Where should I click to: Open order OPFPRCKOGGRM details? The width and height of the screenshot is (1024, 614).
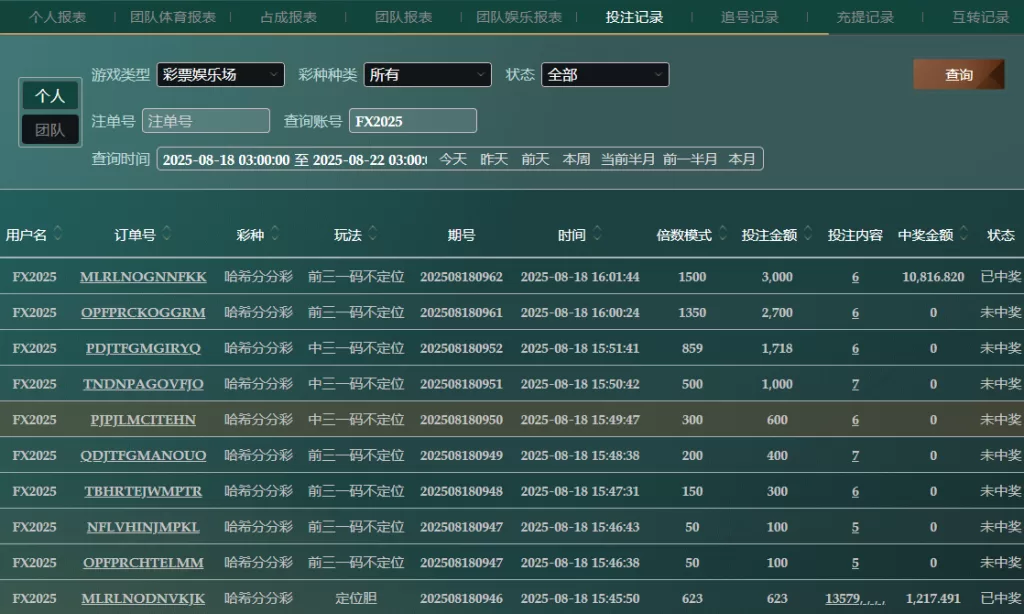point(143,313)
